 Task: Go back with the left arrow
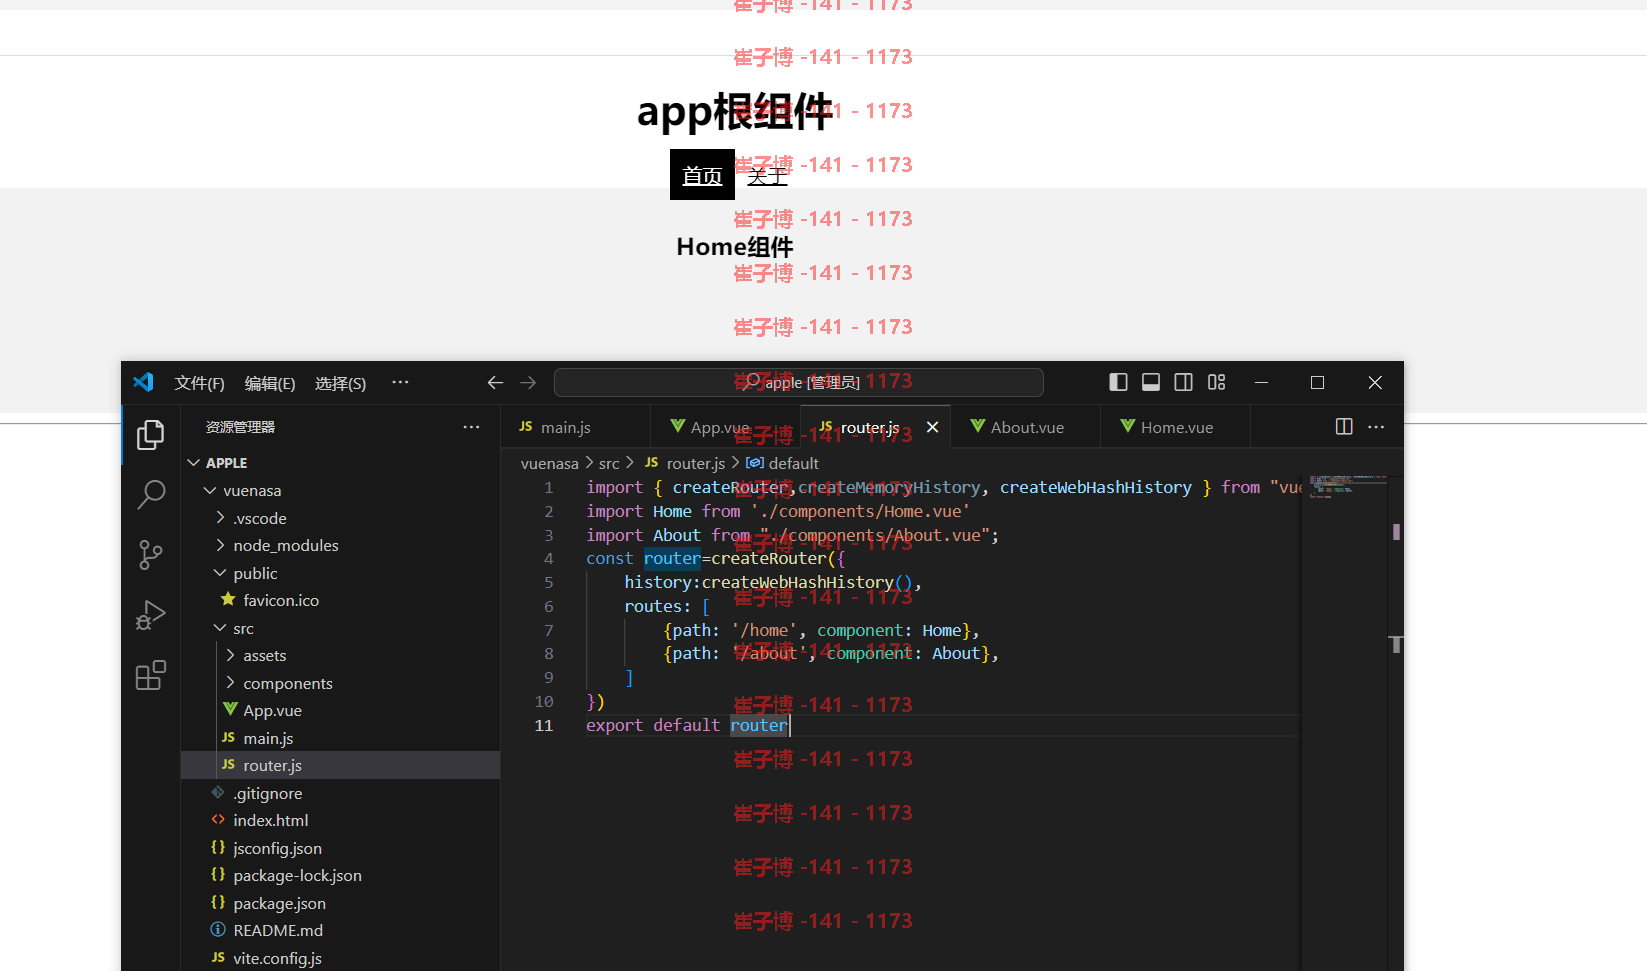coord(495,382)
